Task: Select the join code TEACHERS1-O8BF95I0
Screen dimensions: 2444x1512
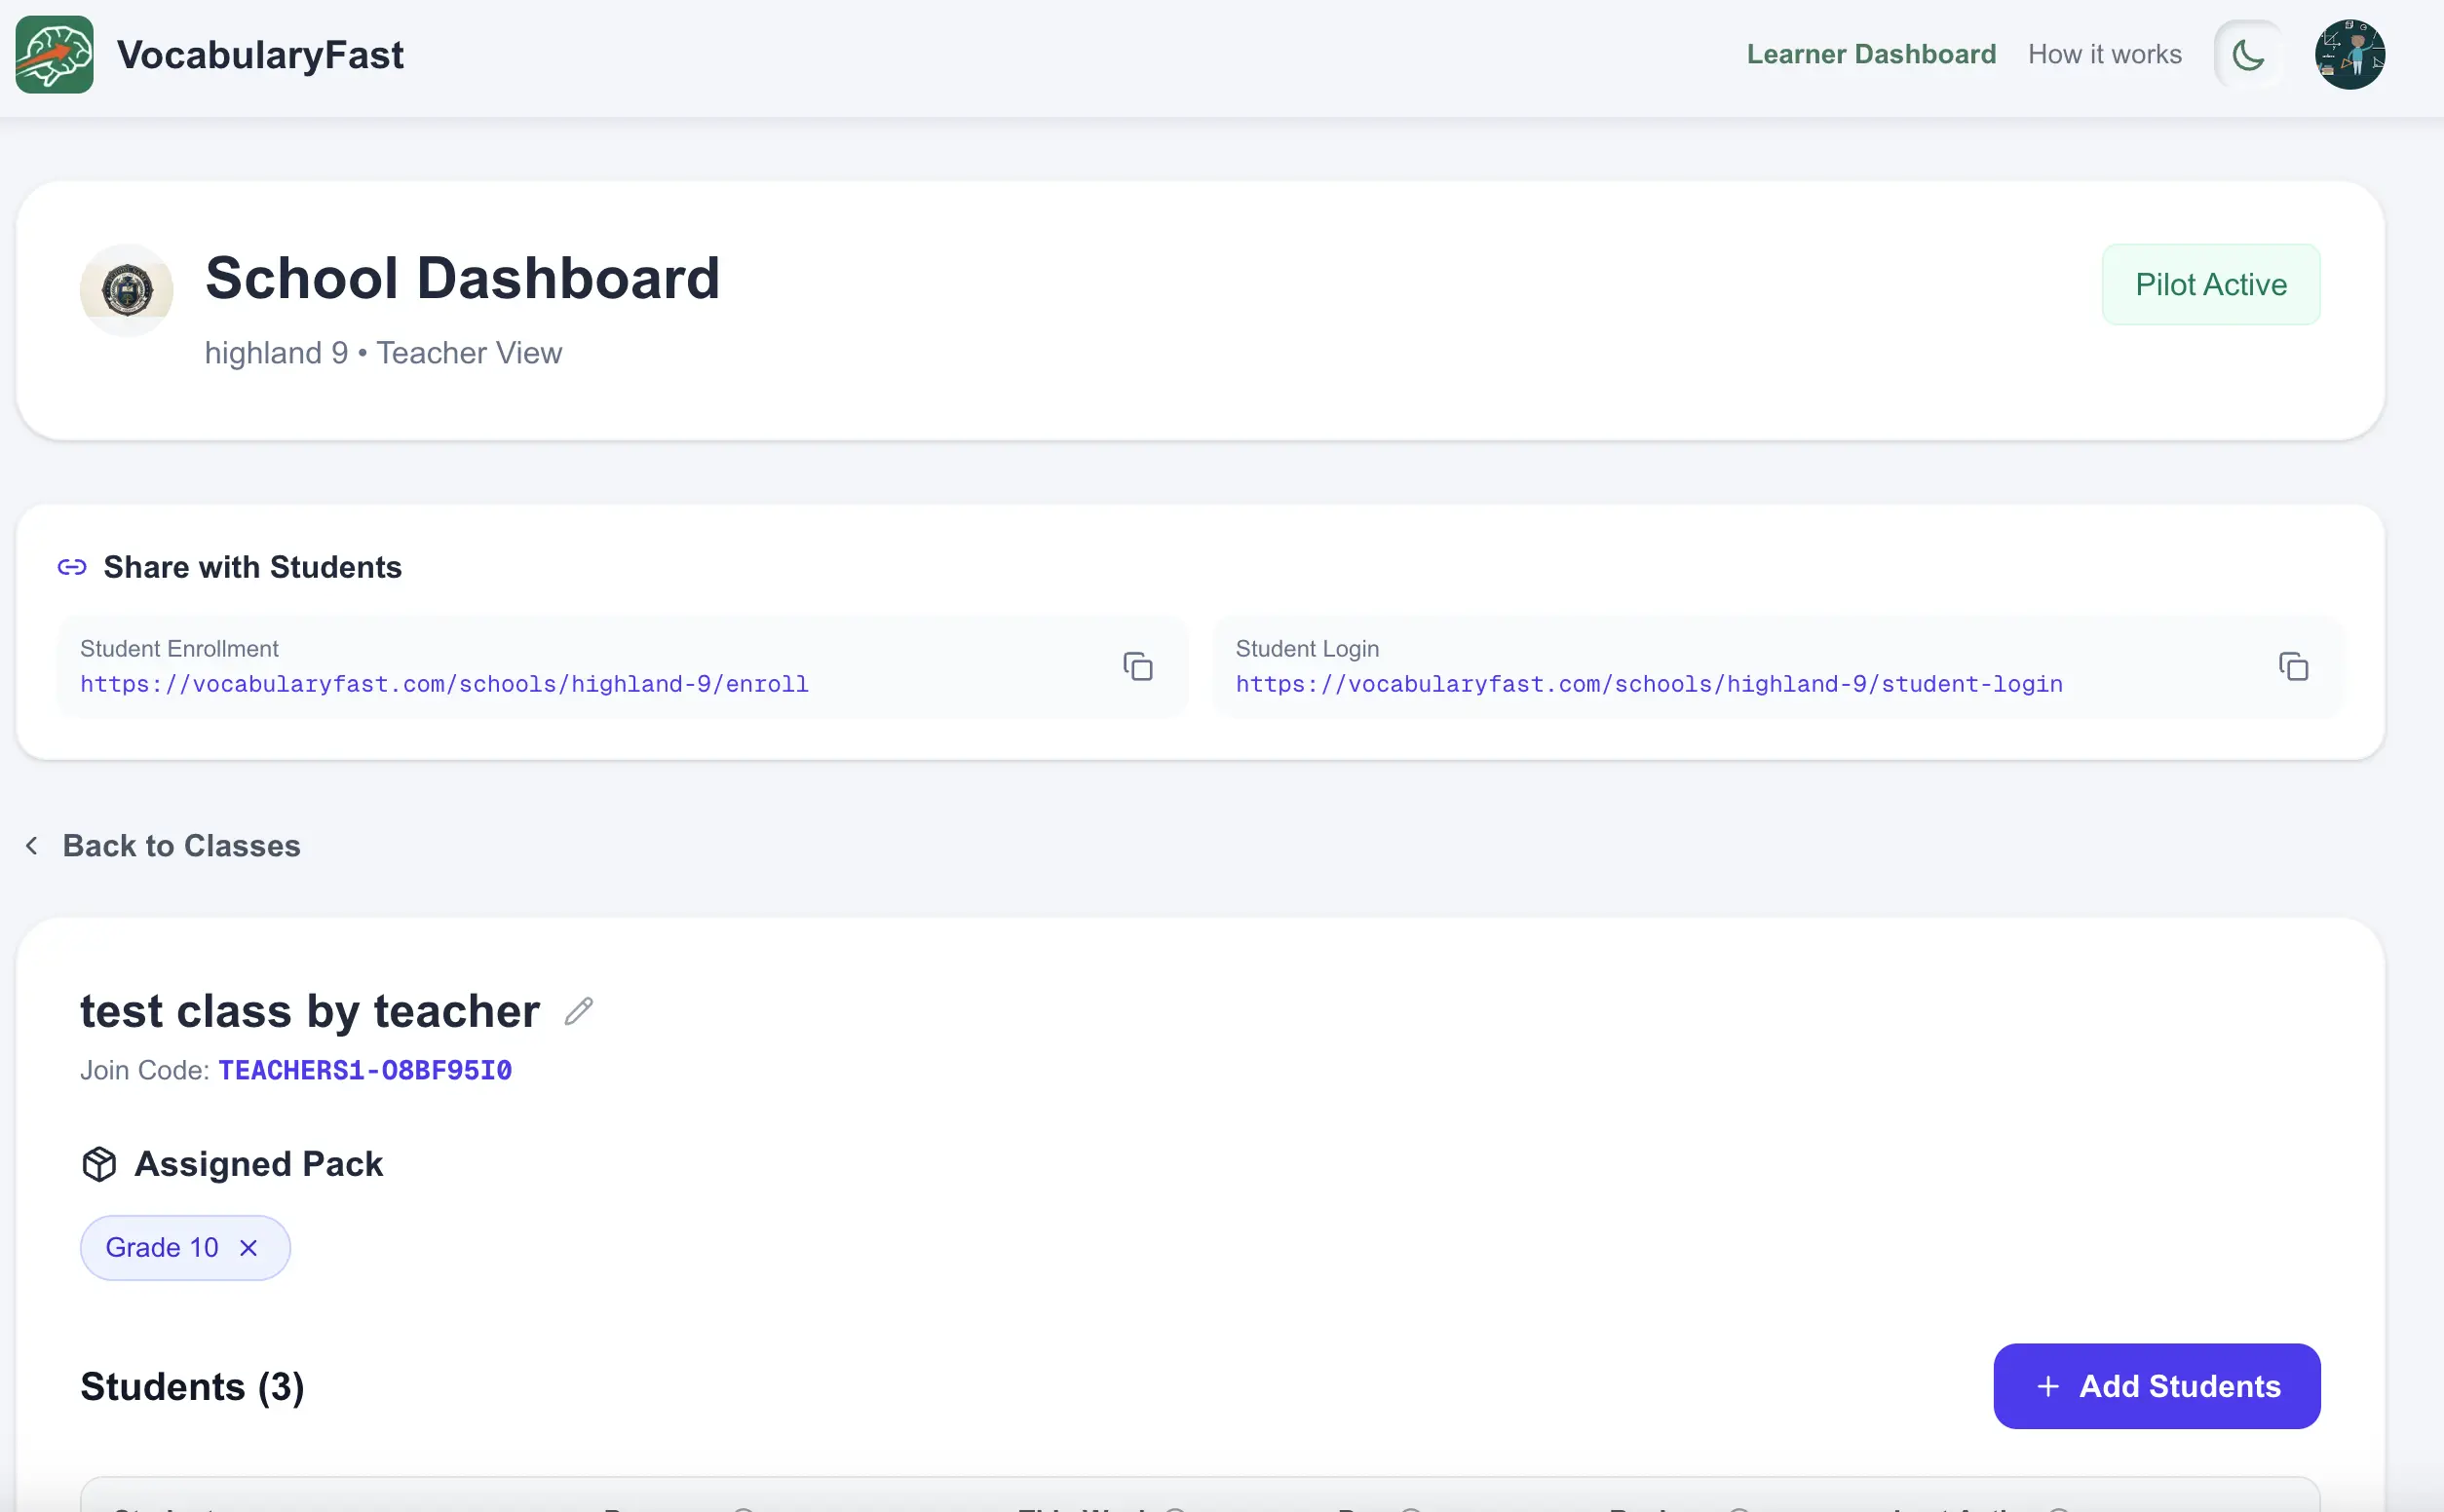Action: (x=364, y=1070)
